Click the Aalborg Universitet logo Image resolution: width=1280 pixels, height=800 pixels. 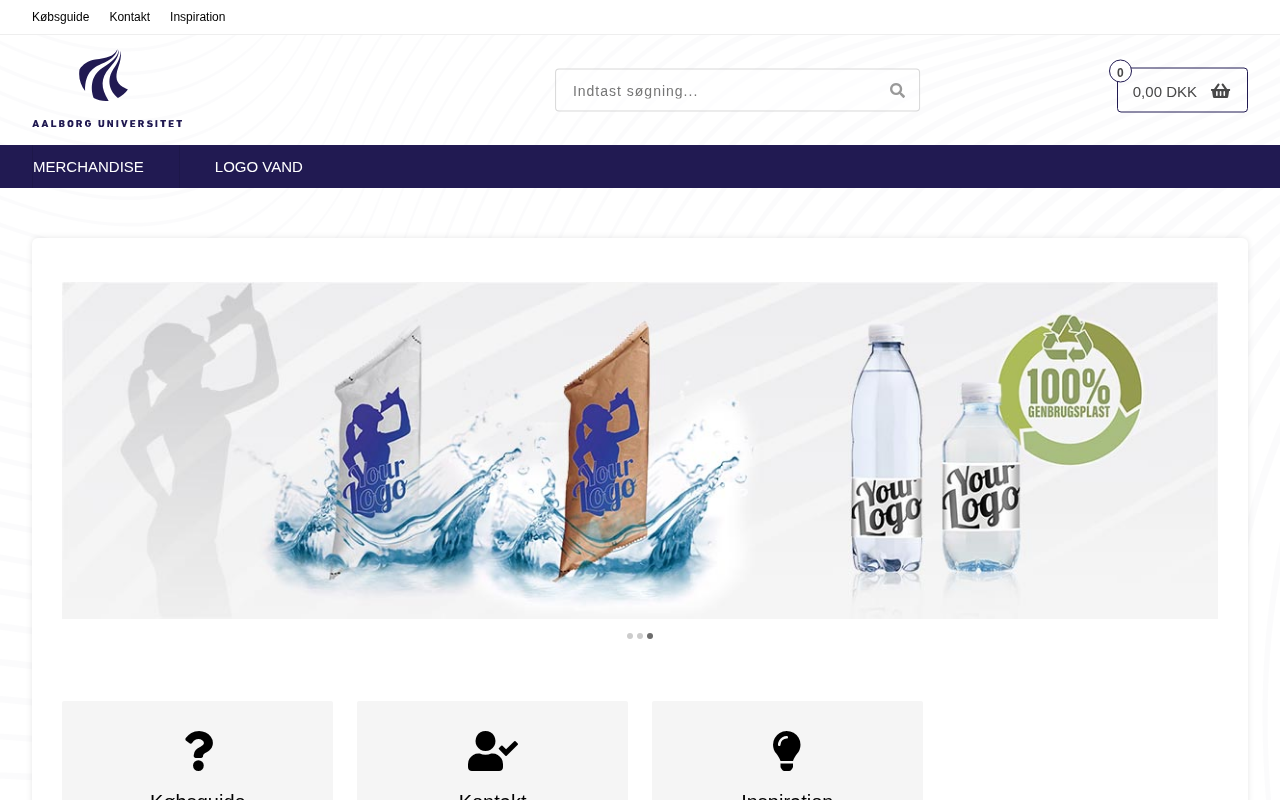click(x=107, y=89)
